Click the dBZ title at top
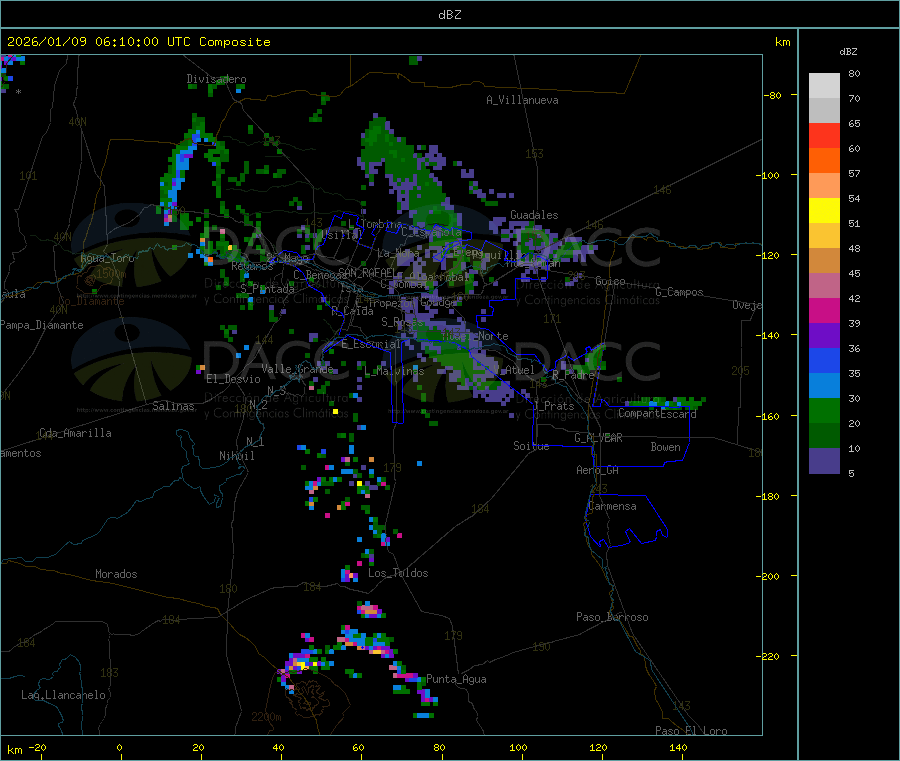Screen dimensions: 900x761 [x=449, y=15]
